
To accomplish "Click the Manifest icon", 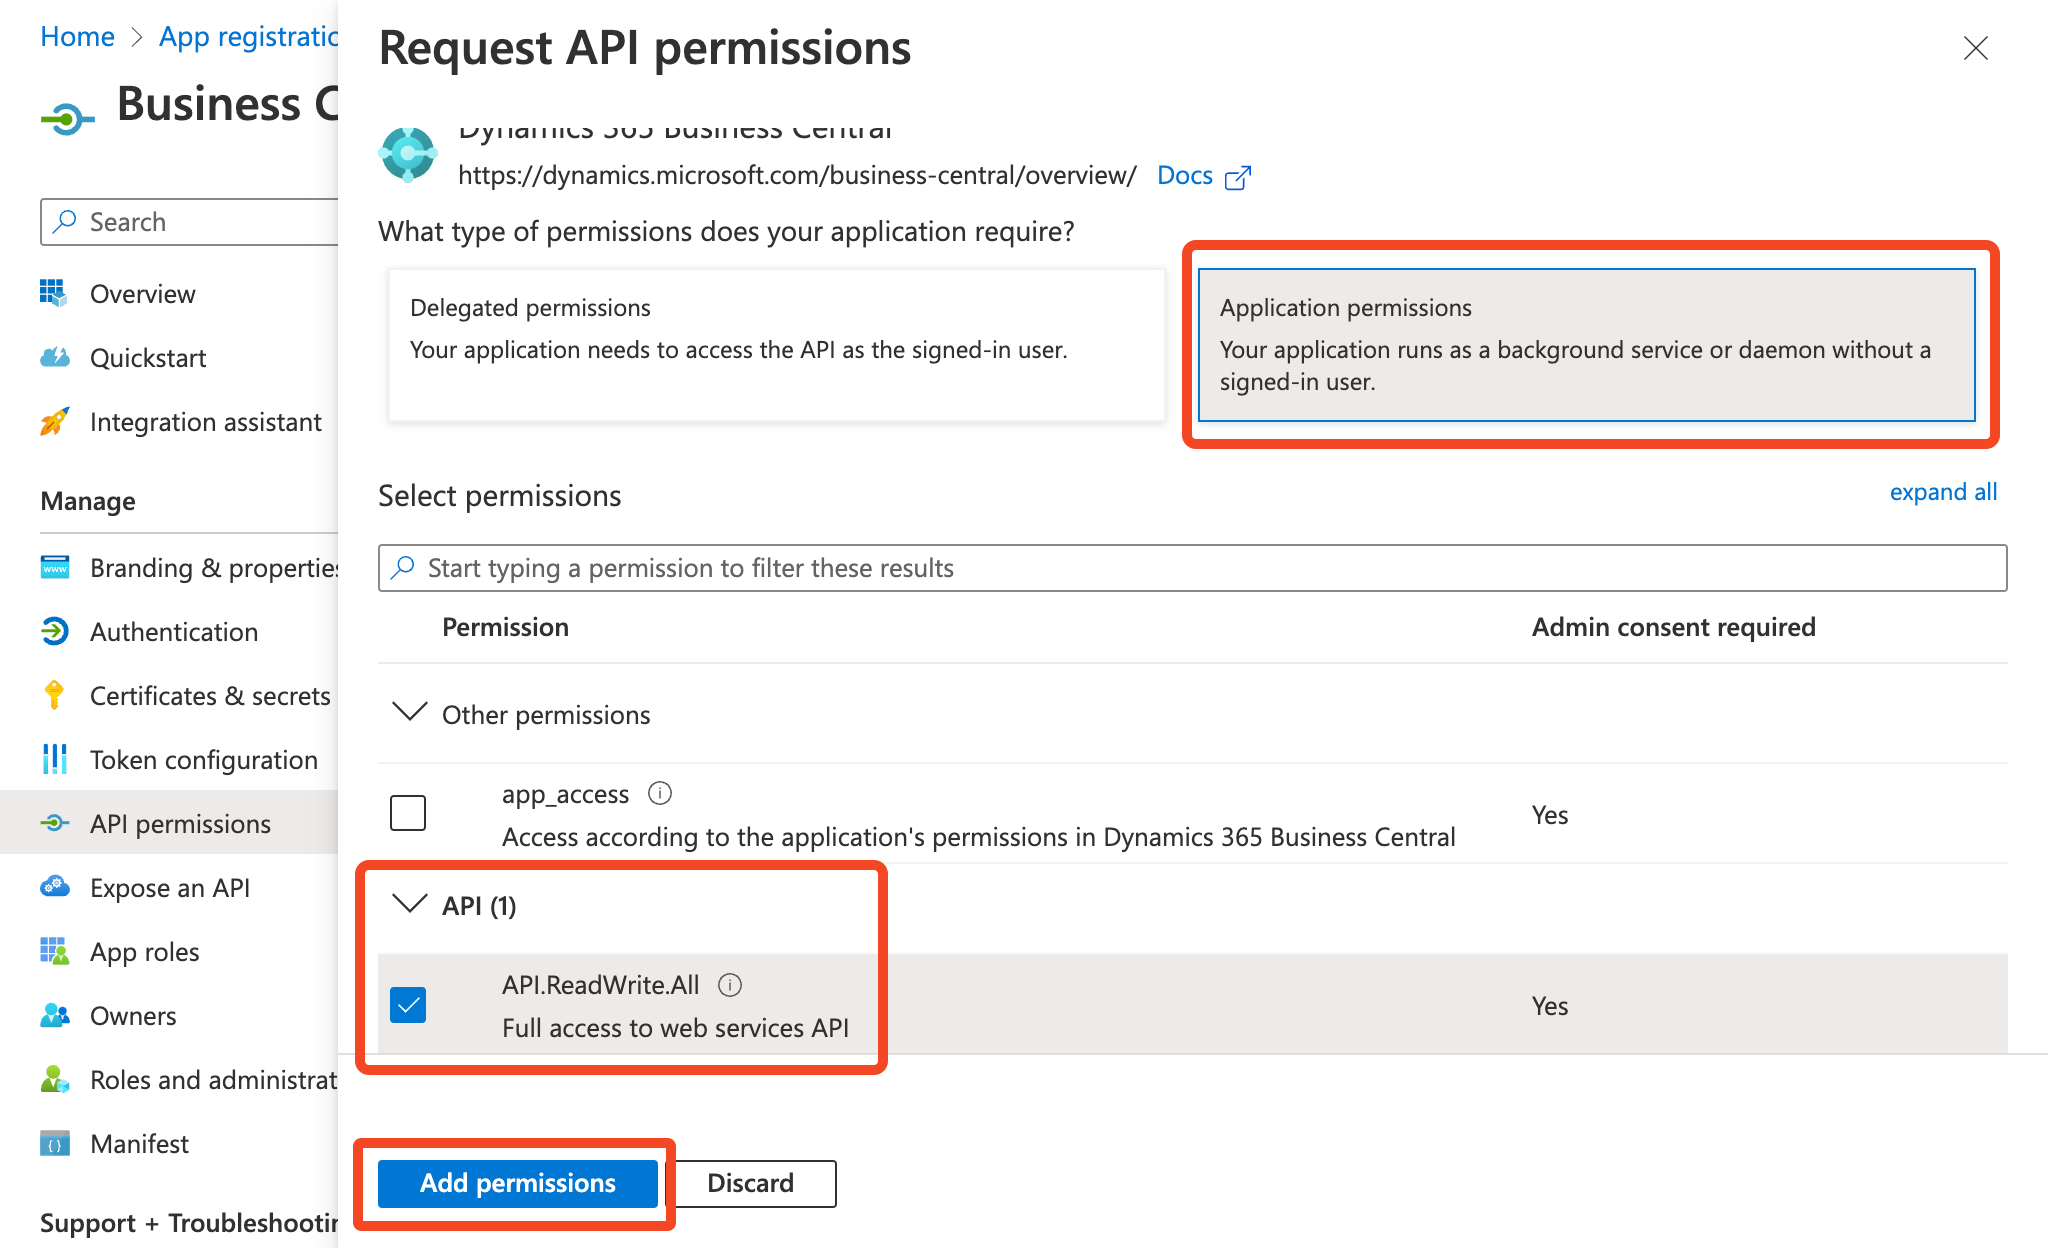I will pos(54,1143).
